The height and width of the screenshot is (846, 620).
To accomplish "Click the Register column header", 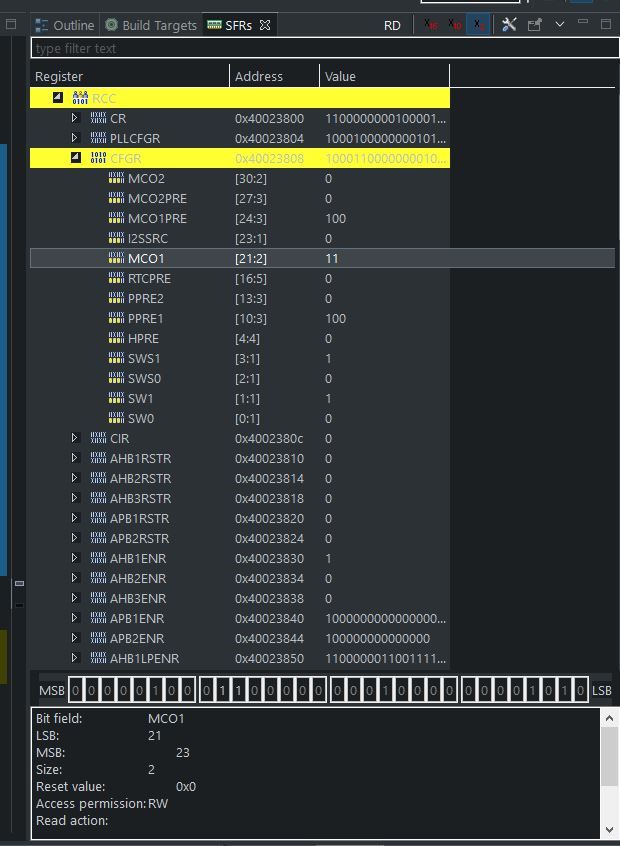I will (130, 76).
